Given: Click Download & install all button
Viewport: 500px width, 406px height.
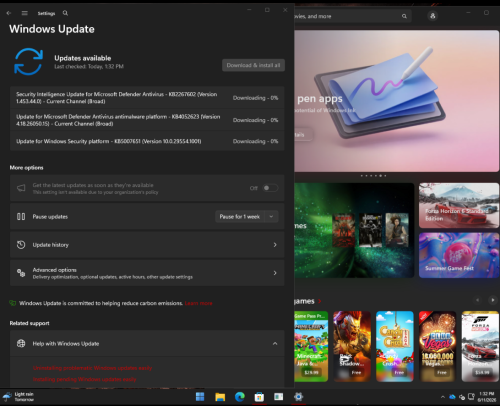Looking at the screenshot, I should pos(253,65).
